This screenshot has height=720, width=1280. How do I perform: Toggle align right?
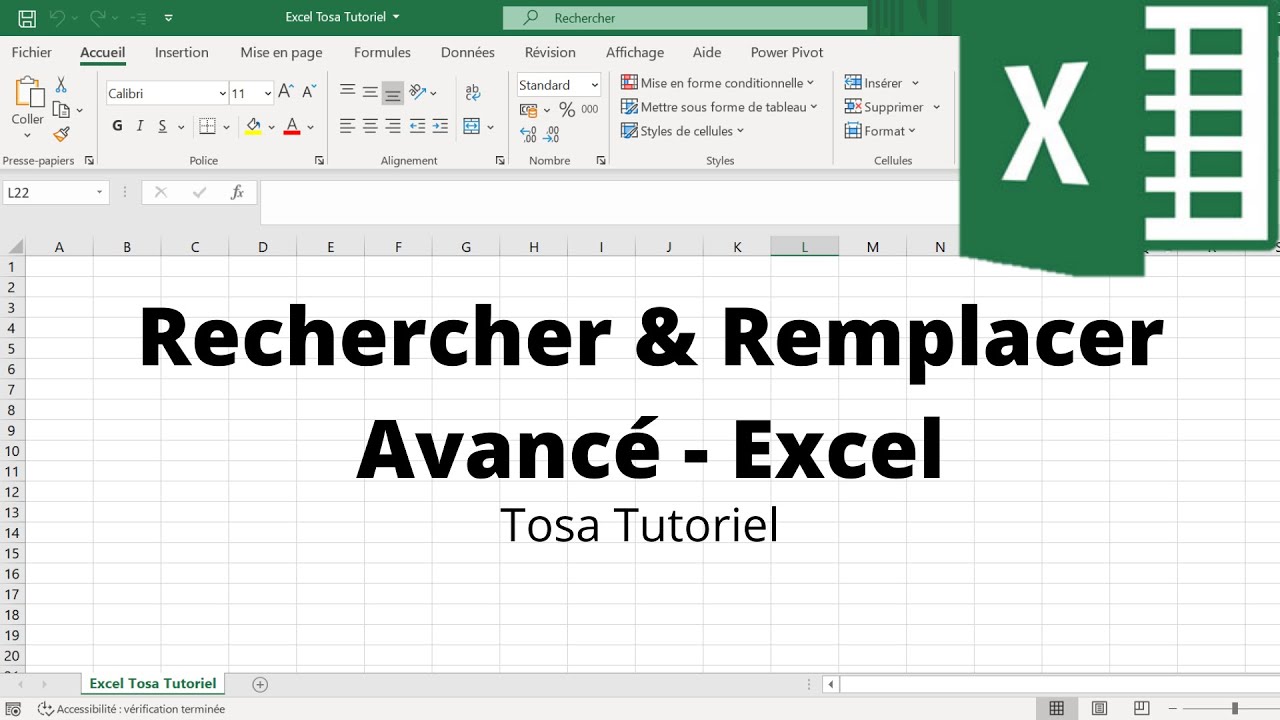pyautogui.click(x=393, y=126)
